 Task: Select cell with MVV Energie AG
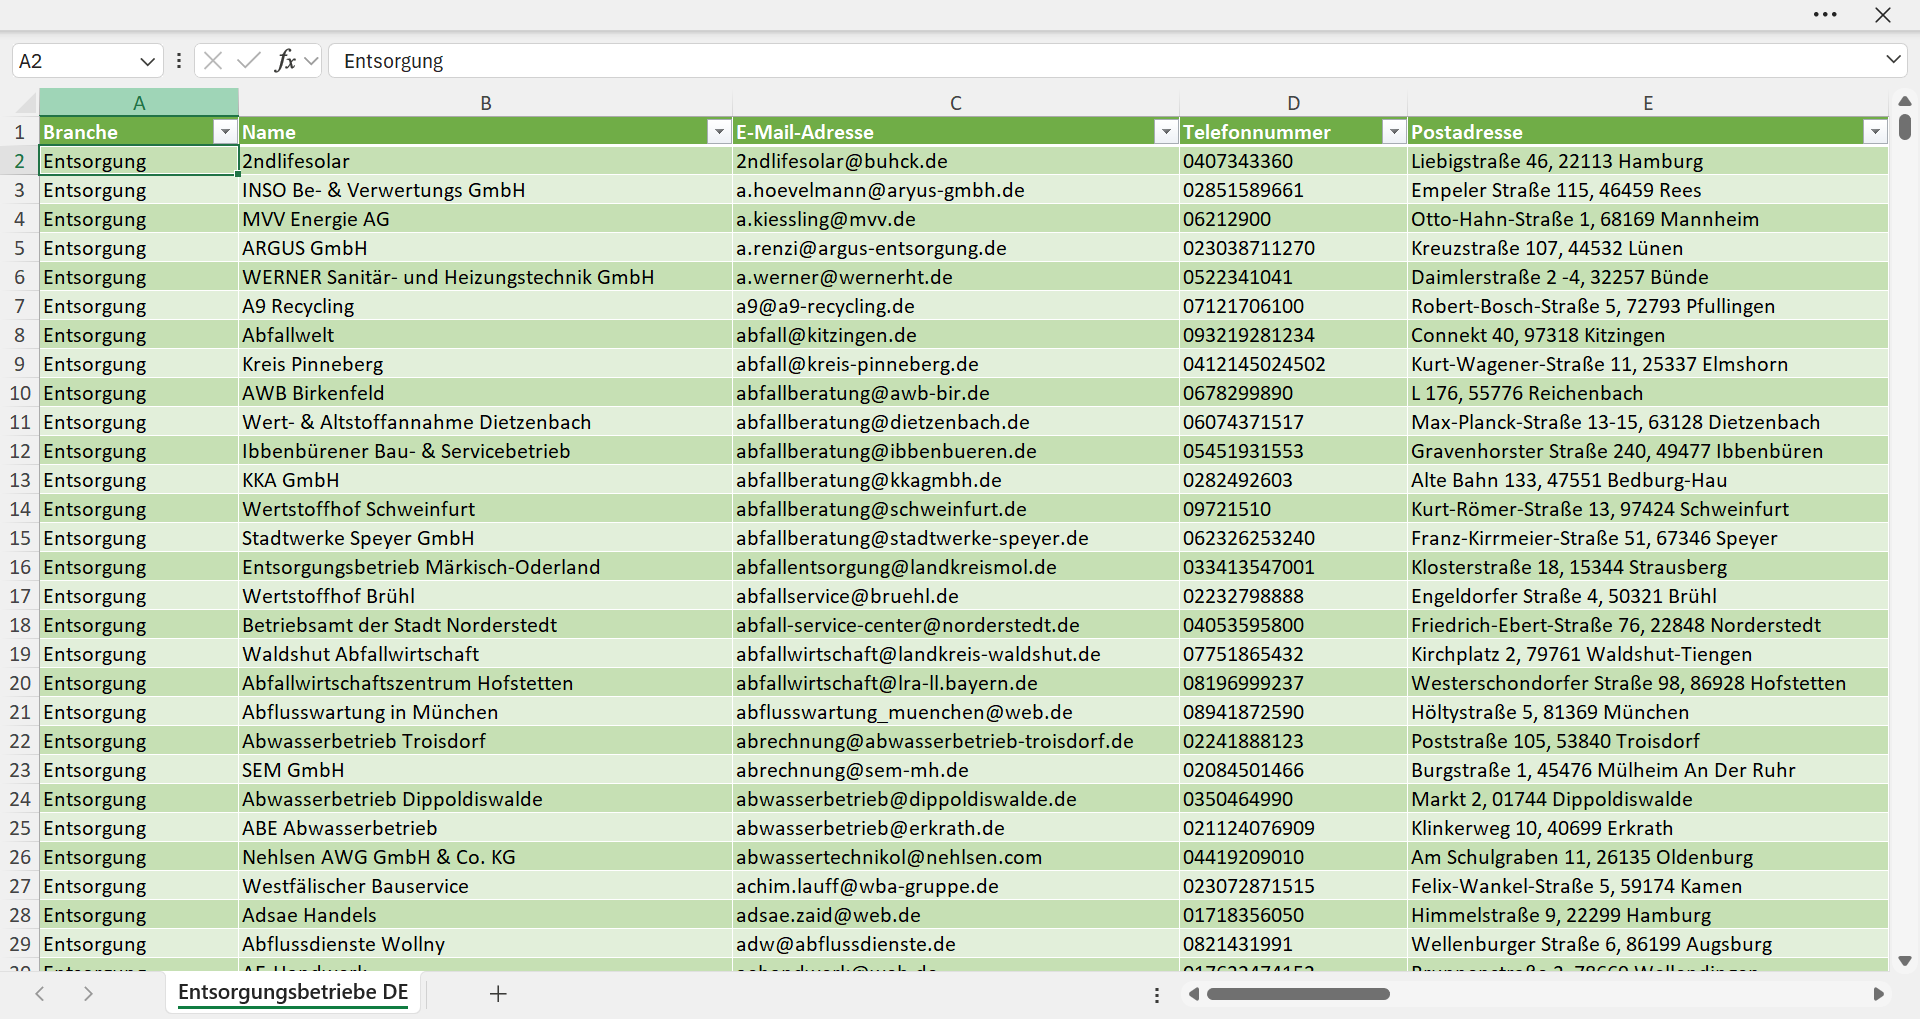485,219
